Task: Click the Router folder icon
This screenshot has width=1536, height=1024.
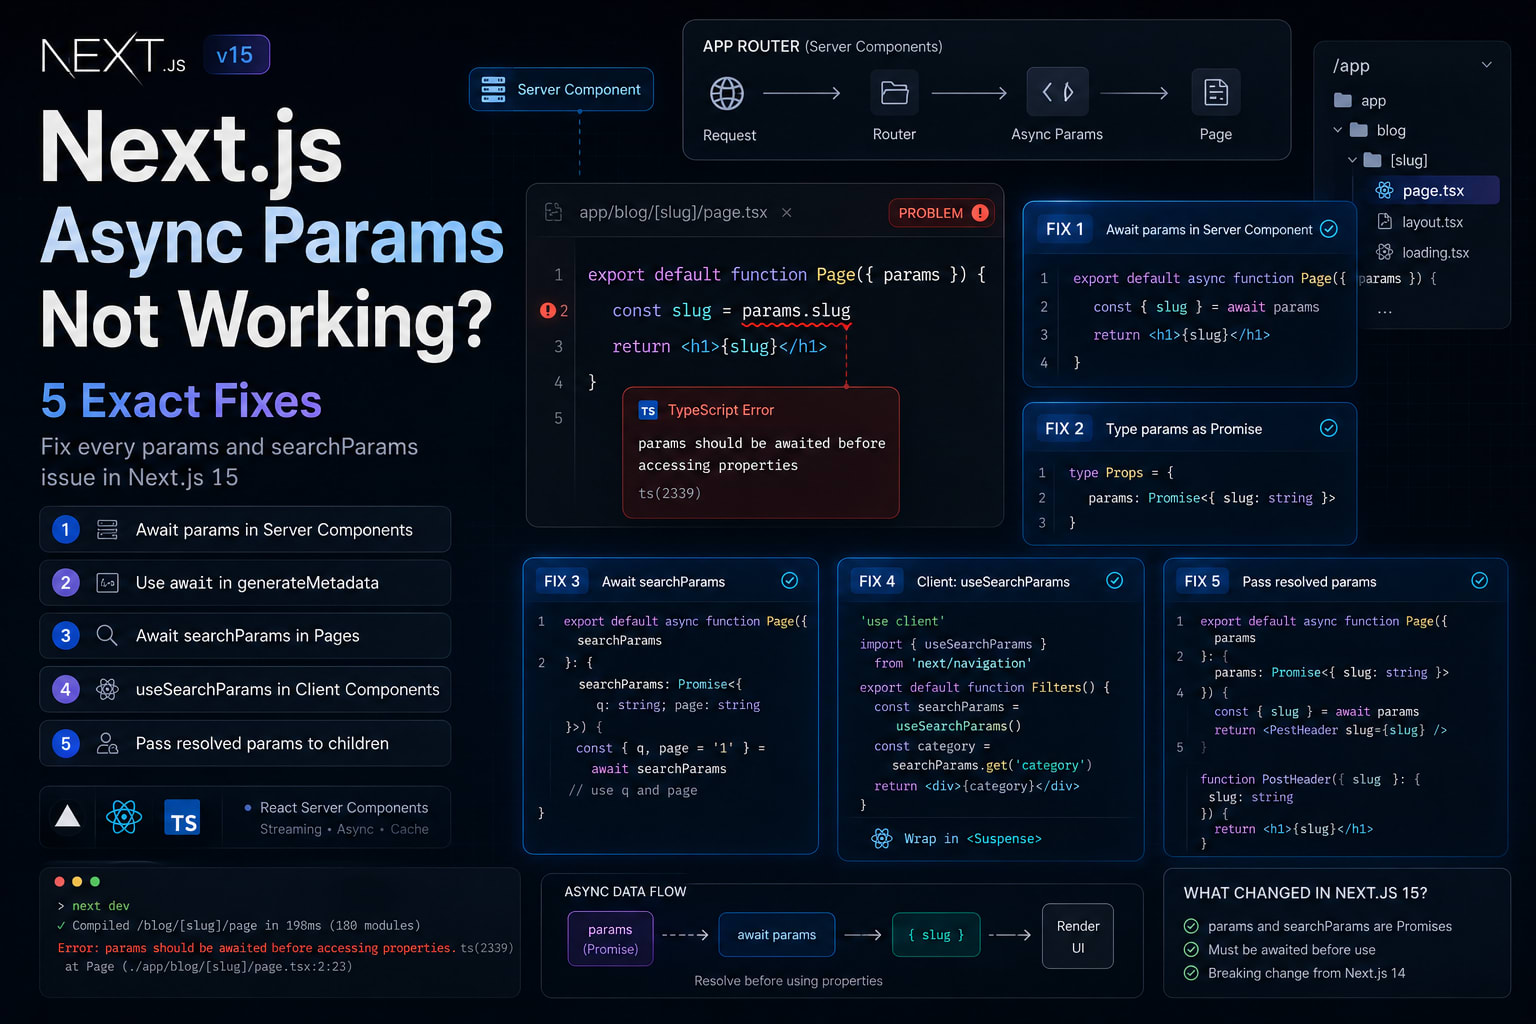Action: [894, 93]
